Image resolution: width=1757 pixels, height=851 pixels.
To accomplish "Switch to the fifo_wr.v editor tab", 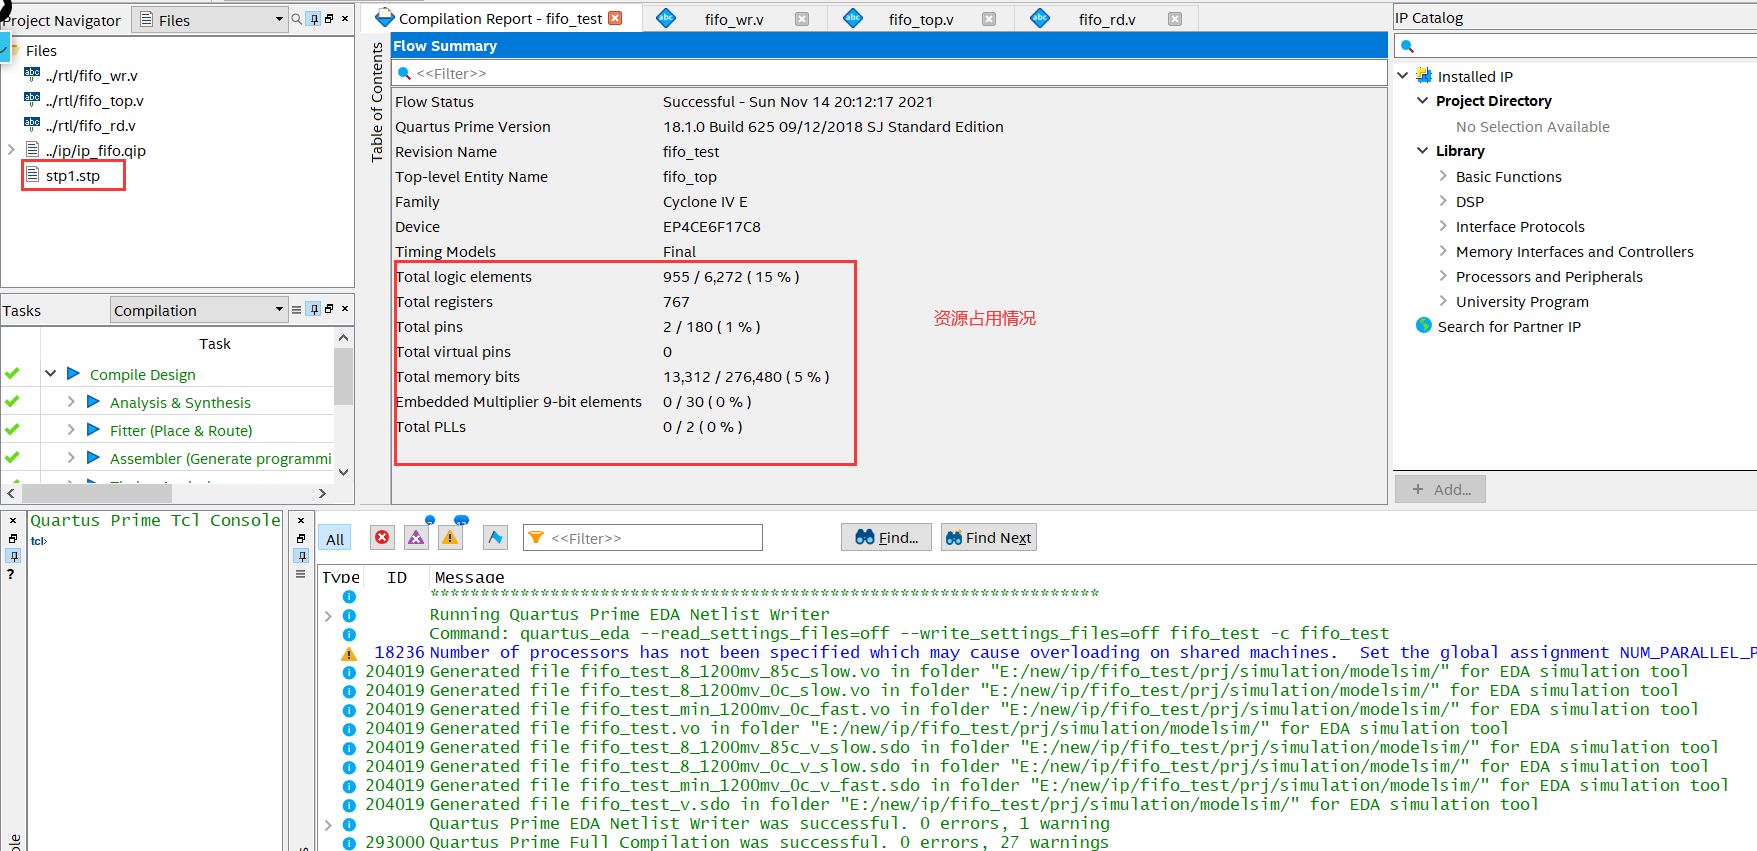I will coord(733,20).
